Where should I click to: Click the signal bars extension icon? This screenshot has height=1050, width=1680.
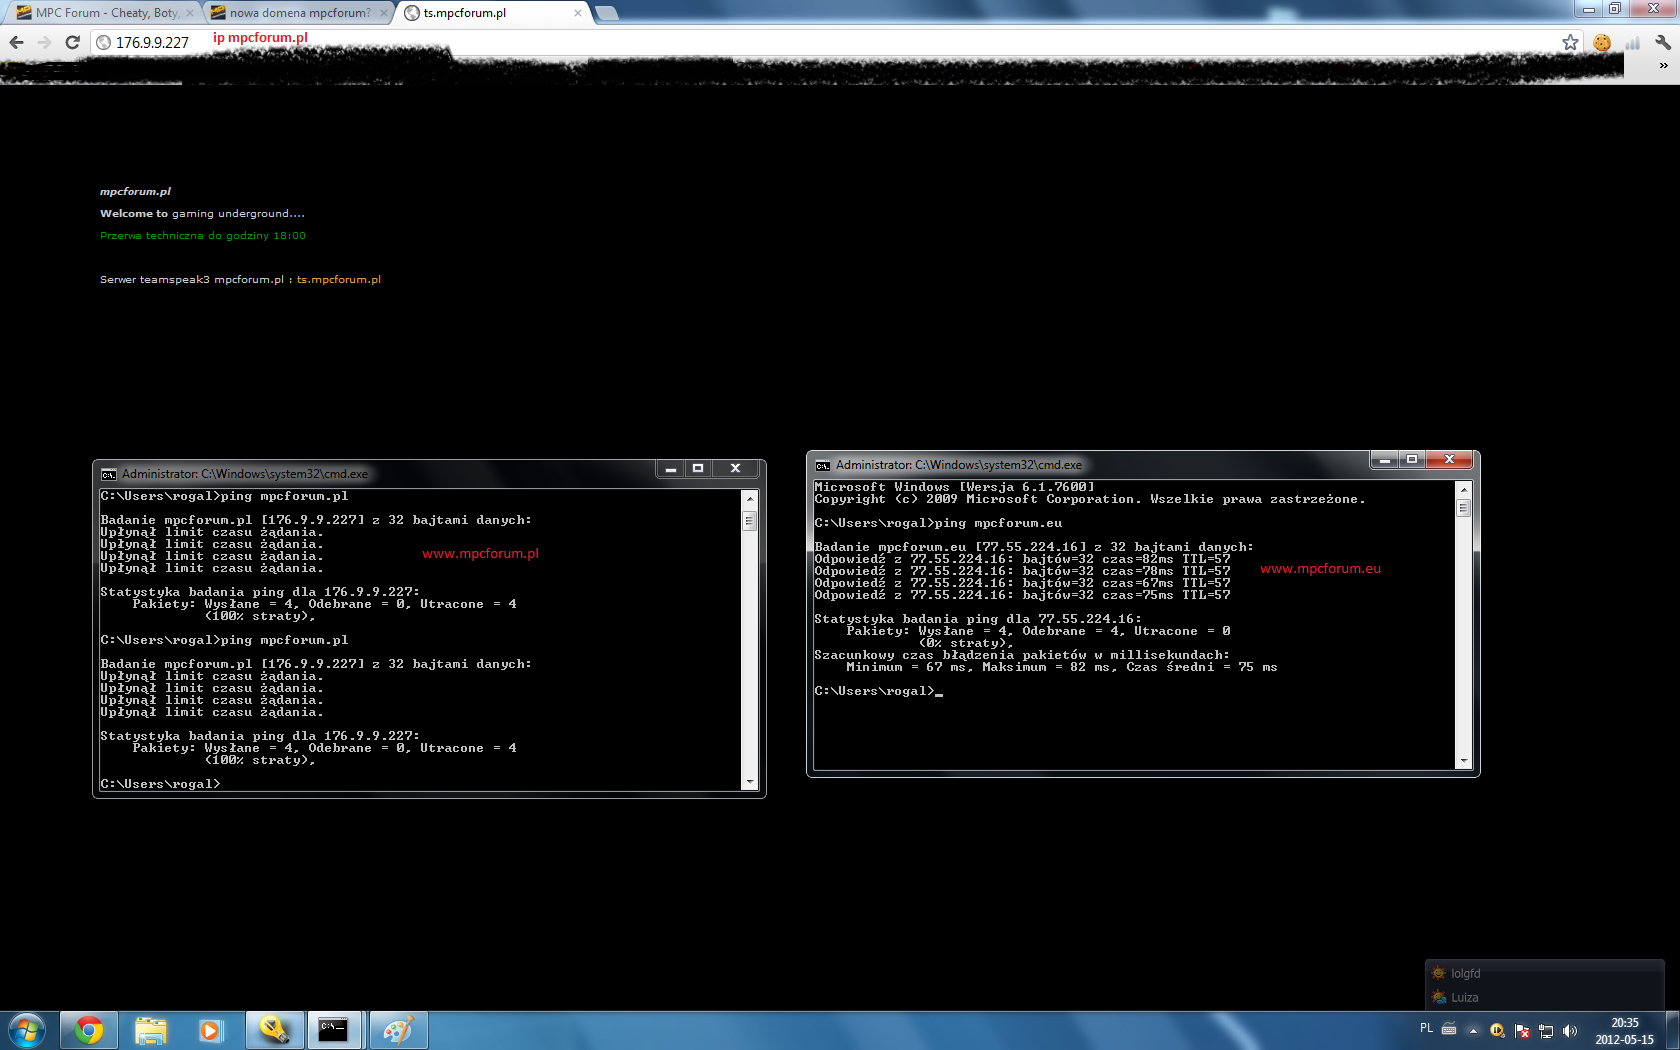(x=1633, y=42)
